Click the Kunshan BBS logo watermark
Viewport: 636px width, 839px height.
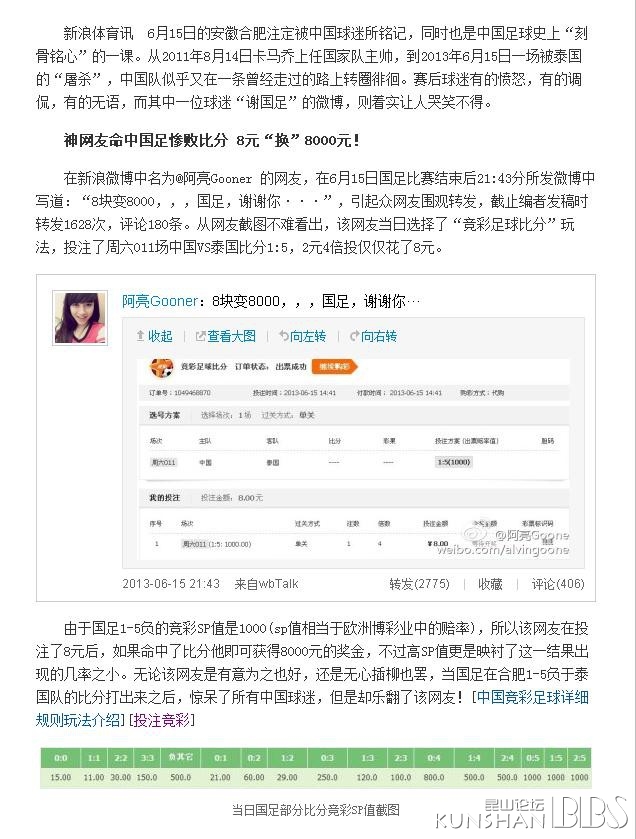531,813
